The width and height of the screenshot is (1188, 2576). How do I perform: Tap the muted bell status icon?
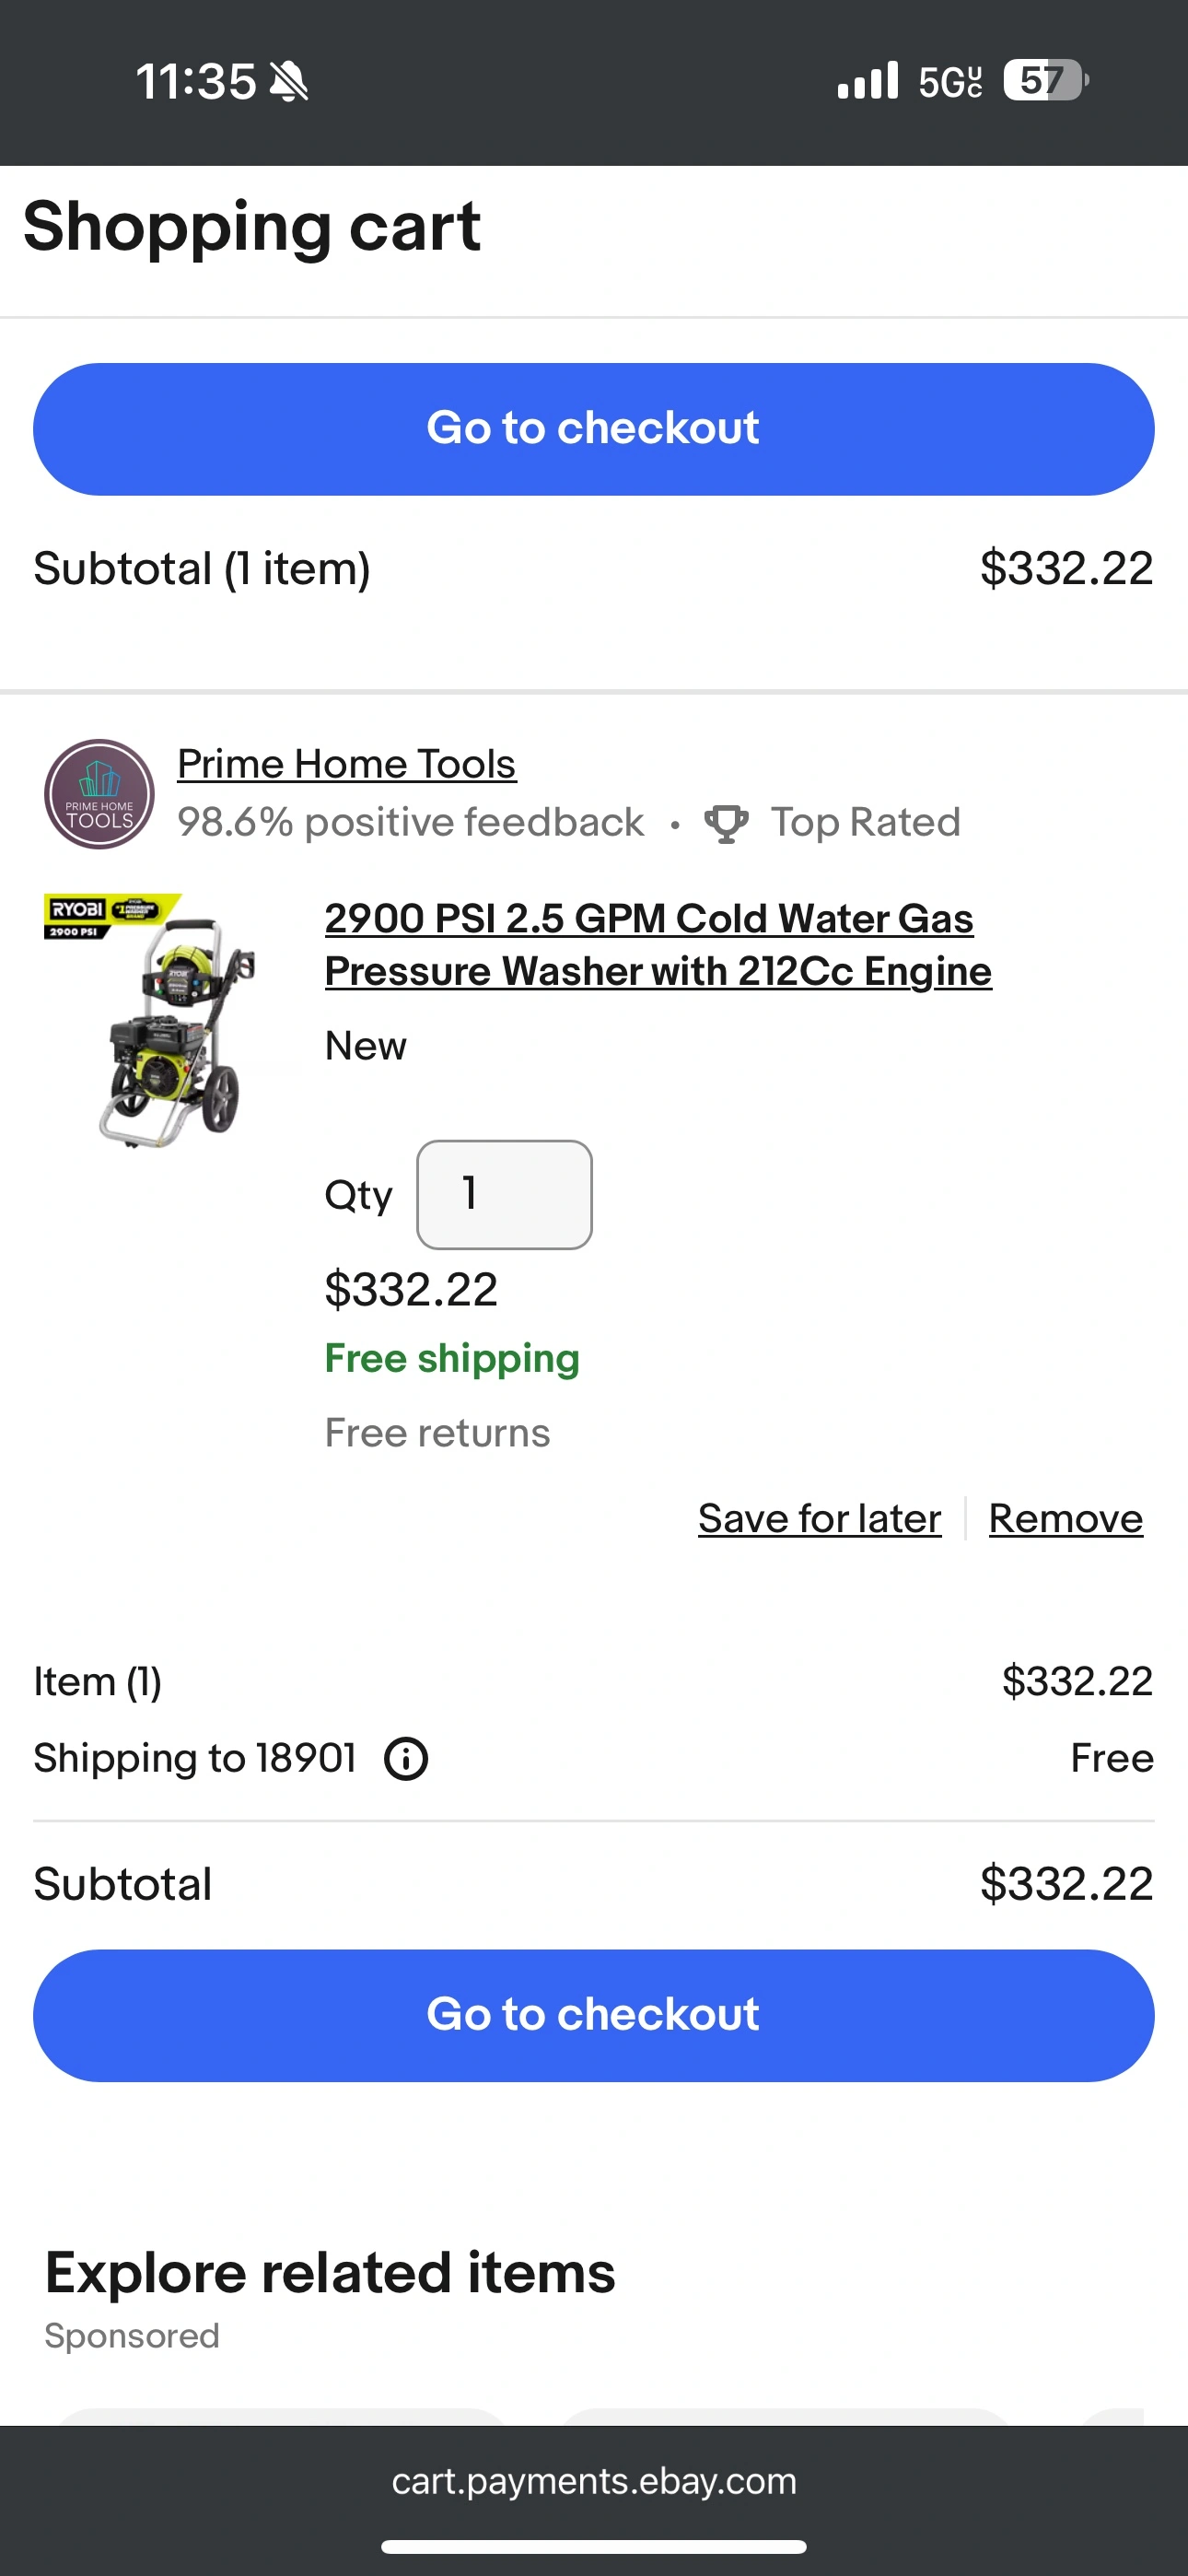289,81
